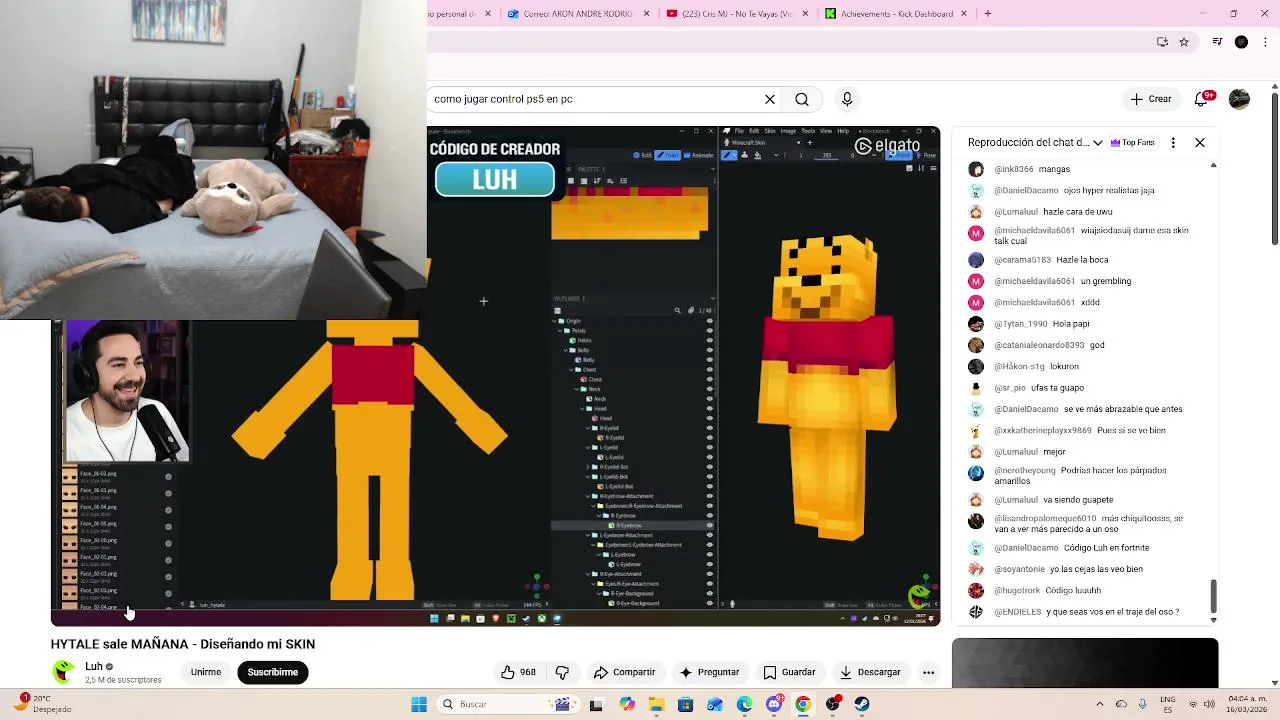Open the File menu in Blockbench
Image resolution: width=1280 pixels, height=720 pixels.
click(740, 131)
